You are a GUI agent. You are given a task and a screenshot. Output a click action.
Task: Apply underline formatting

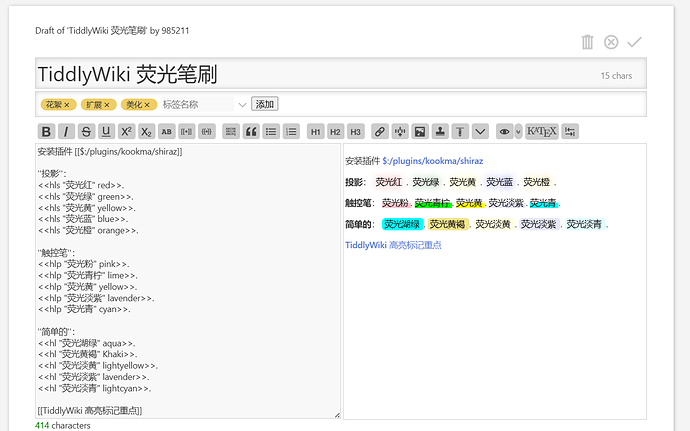click(x=106, y=131)
